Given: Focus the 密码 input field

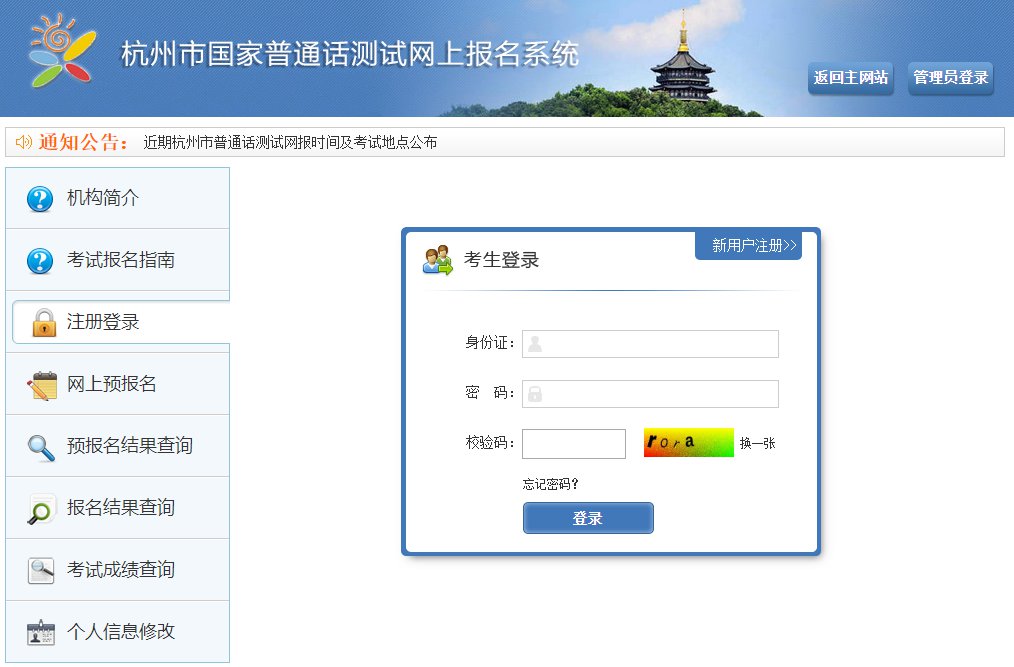Looking at the screenshot, I should coord(651,394).
